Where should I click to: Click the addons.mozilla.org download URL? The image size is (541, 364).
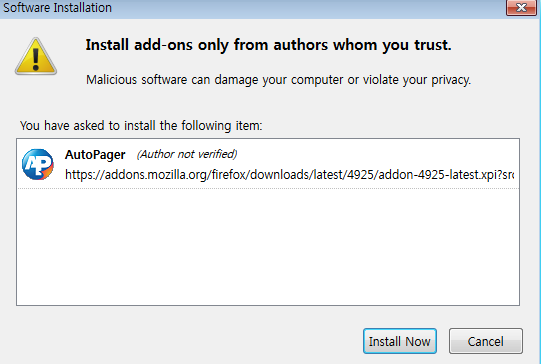pyautogui.click(x=289, y=175)
